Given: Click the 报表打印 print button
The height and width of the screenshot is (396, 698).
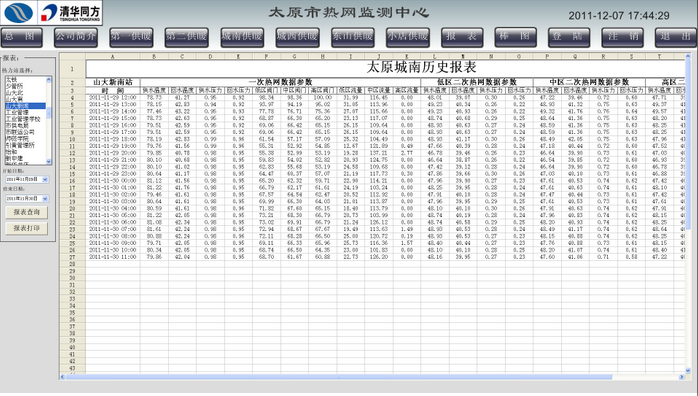Looking at the screenshot, I should click(27, 228).
